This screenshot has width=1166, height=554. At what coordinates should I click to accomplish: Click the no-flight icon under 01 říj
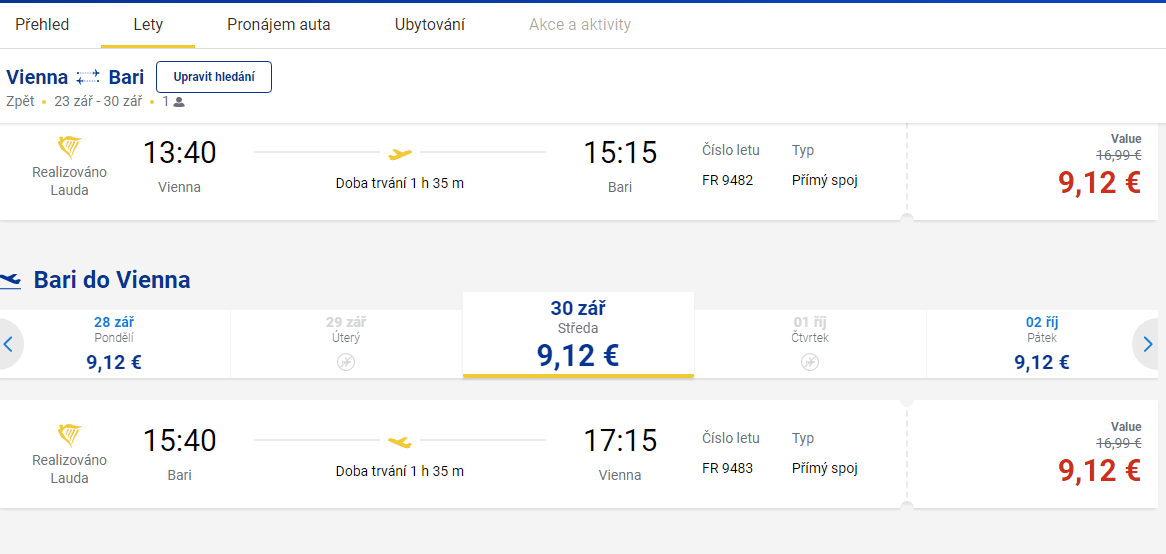coord(810,362)
